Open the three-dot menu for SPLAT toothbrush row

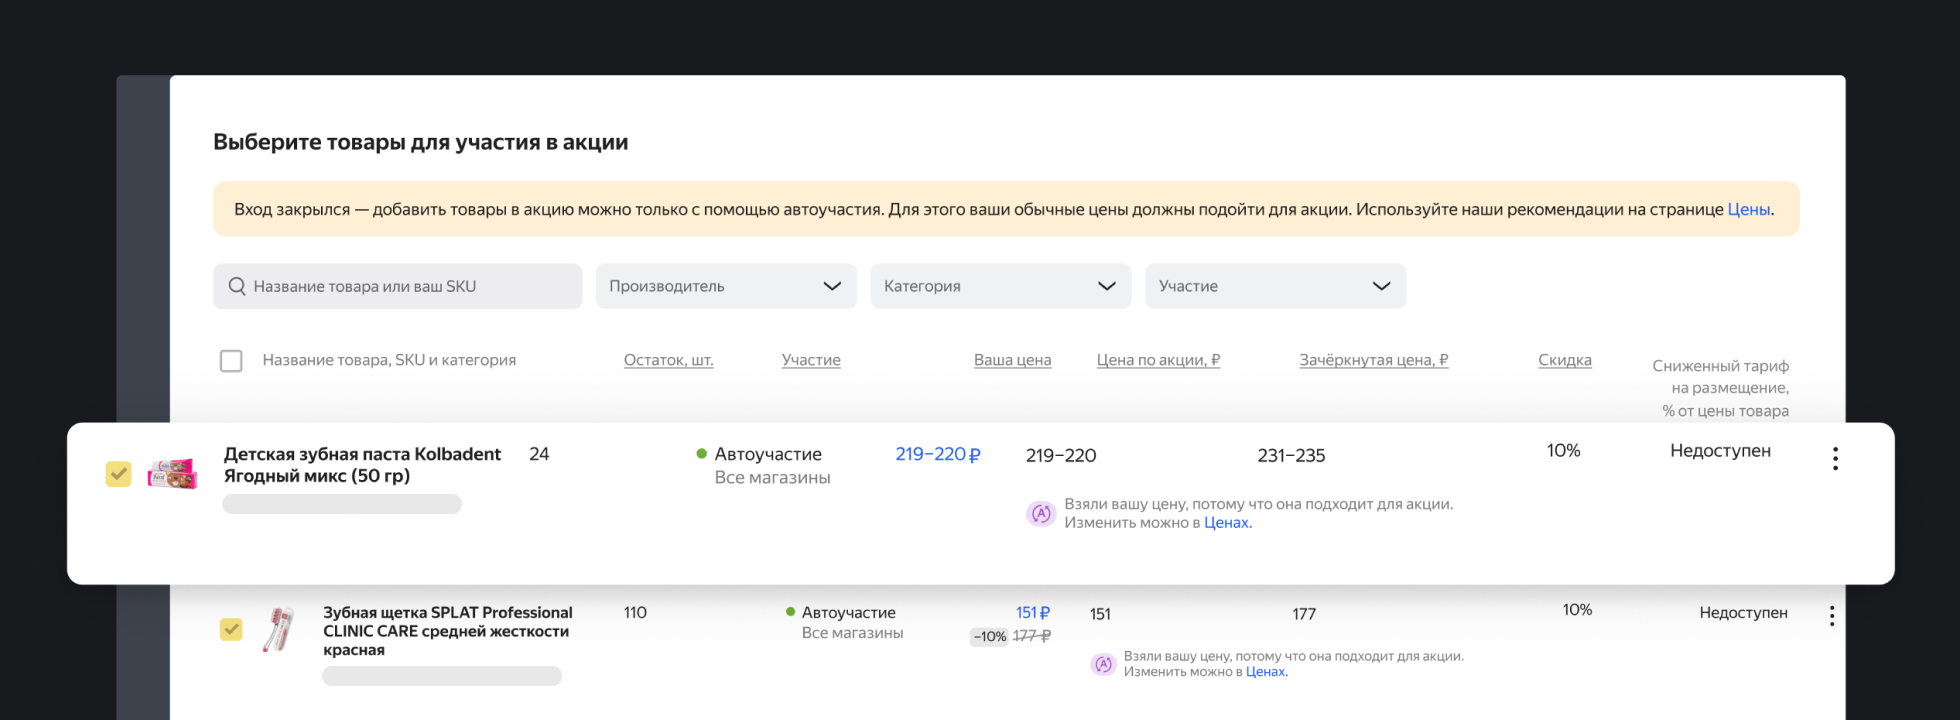click(1832, 616)
